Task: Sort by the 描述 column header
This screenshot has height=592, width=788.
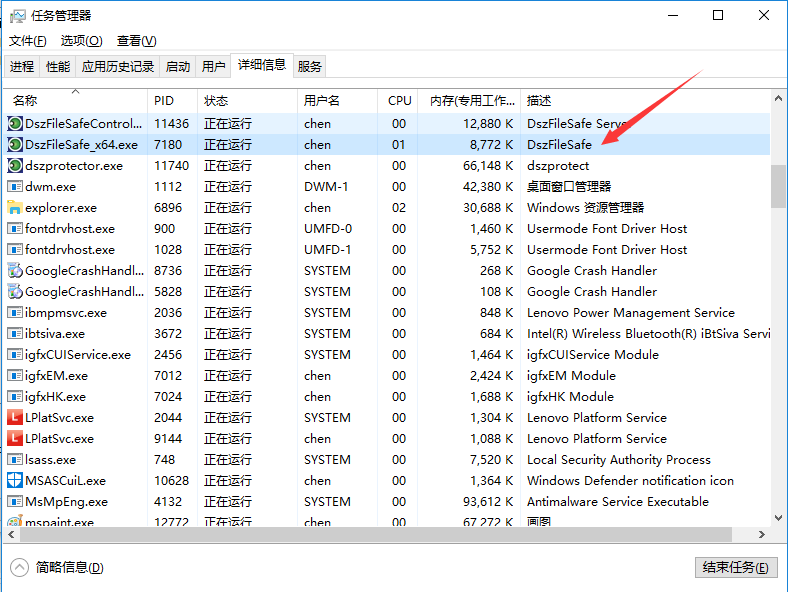Action: (645, 101)
